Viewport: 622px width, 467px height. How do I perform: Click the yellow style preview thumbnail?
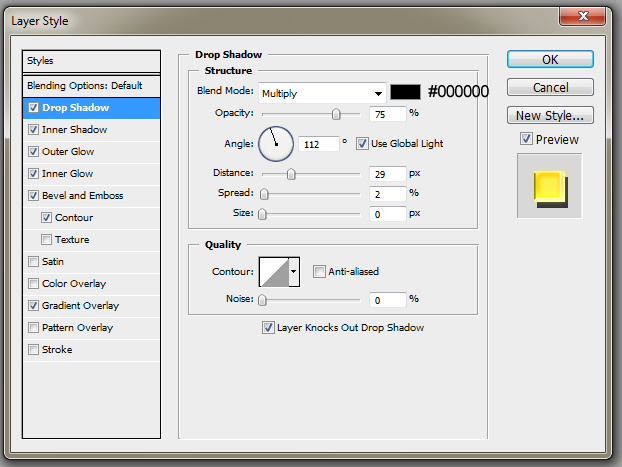click(x=550, y=186)
